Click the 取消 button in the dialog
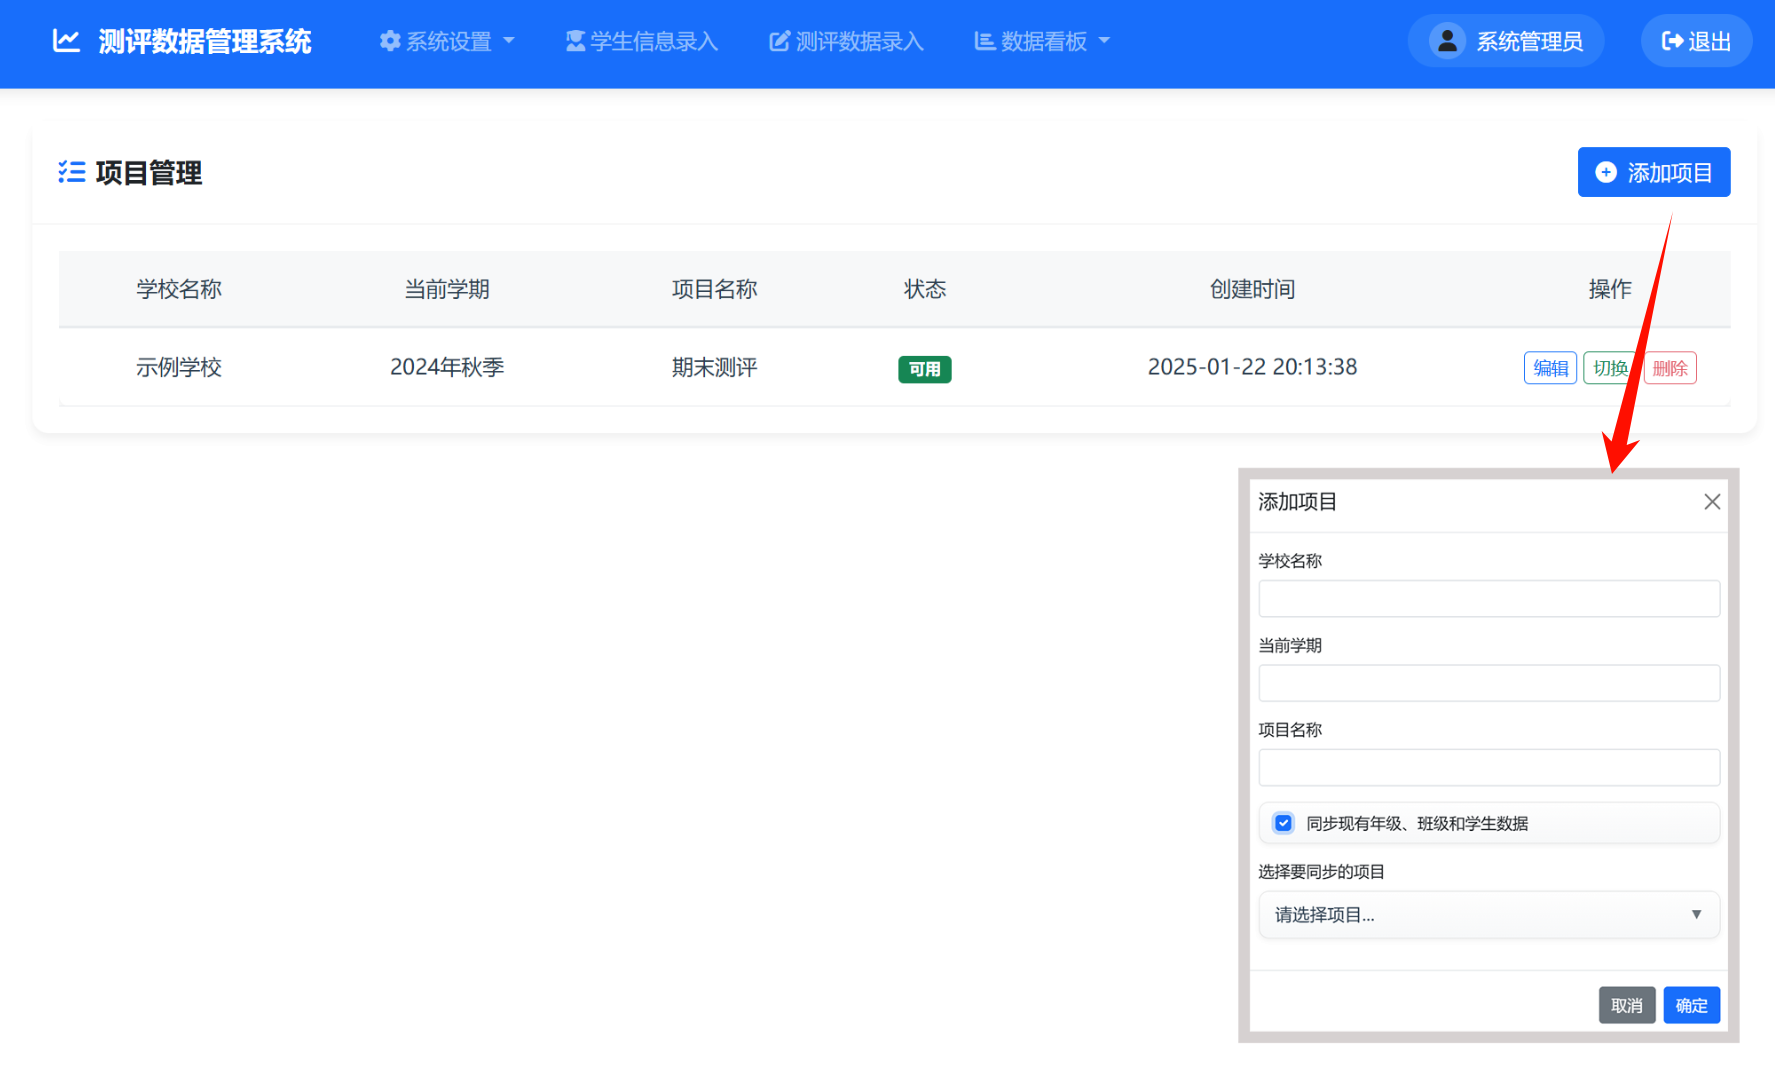Image resolution: width=1775 pixels, height=1074 pixels. tap(1627, 1004)
